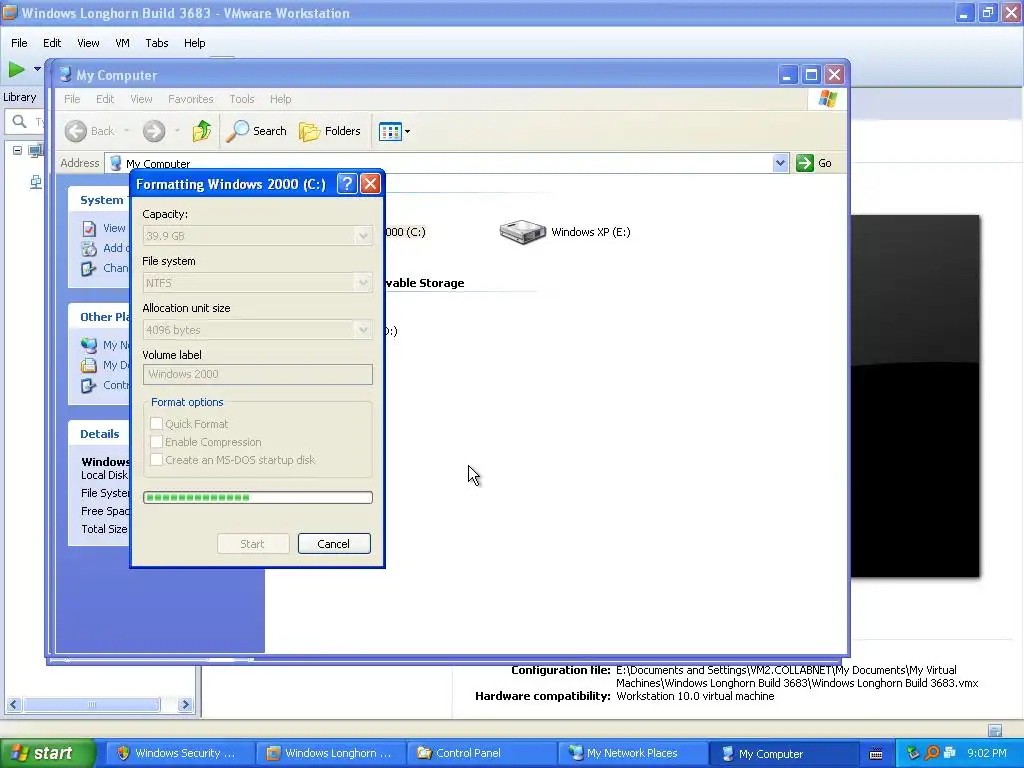Click the magnifier icon in system tray
Viewport: 1024px width, 768px height.
click(x=932, y=753)
